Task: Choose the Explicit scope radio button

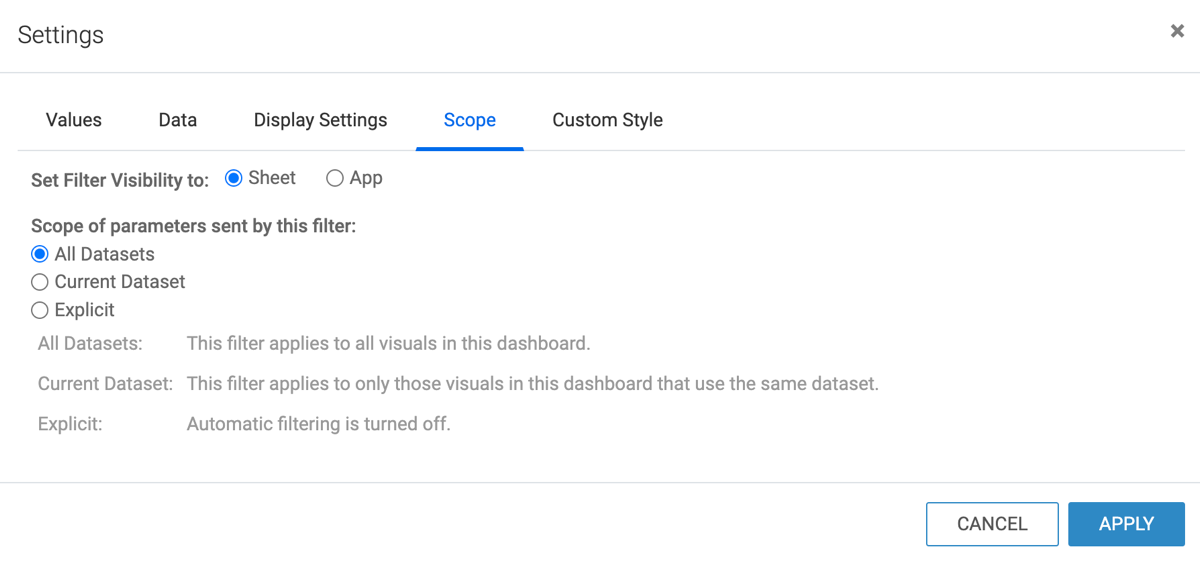Action: [40, 310]
